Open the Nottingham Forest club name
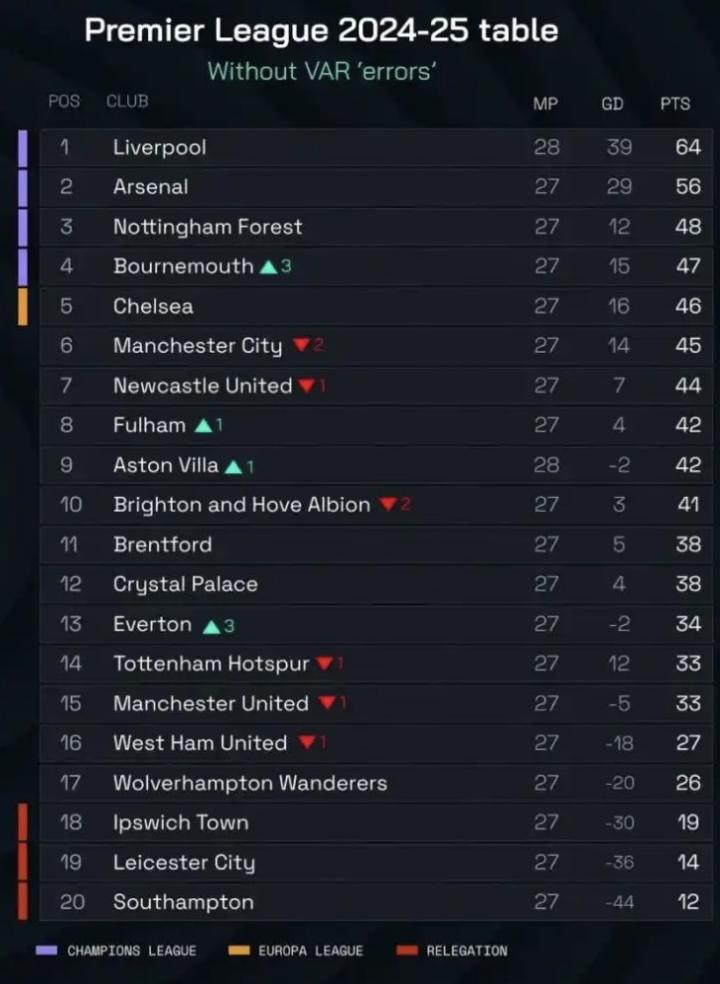Screen dimensions: 720x984 207,227
